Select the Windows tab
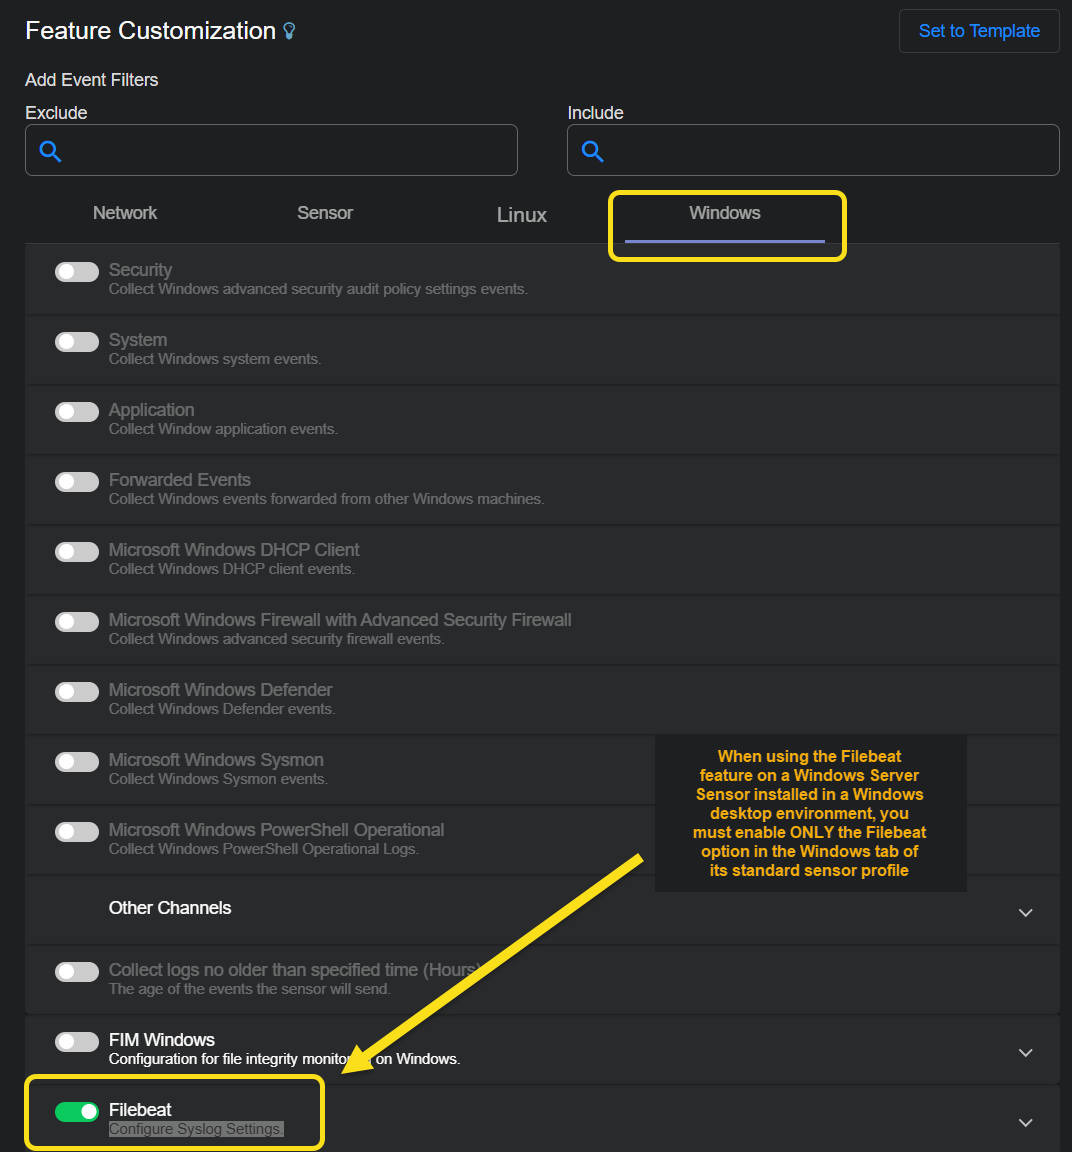The width and height of the screenshot is (1072, 1152). (725, 213)
